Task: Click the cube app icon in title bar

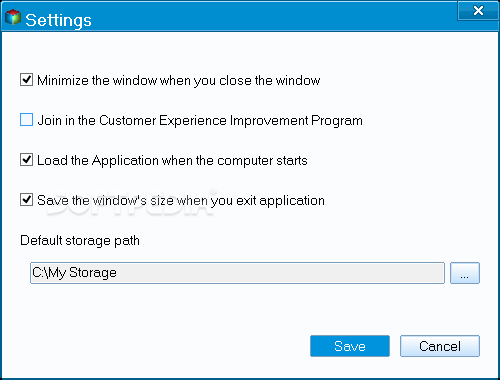Action: (x=13, y=17)
